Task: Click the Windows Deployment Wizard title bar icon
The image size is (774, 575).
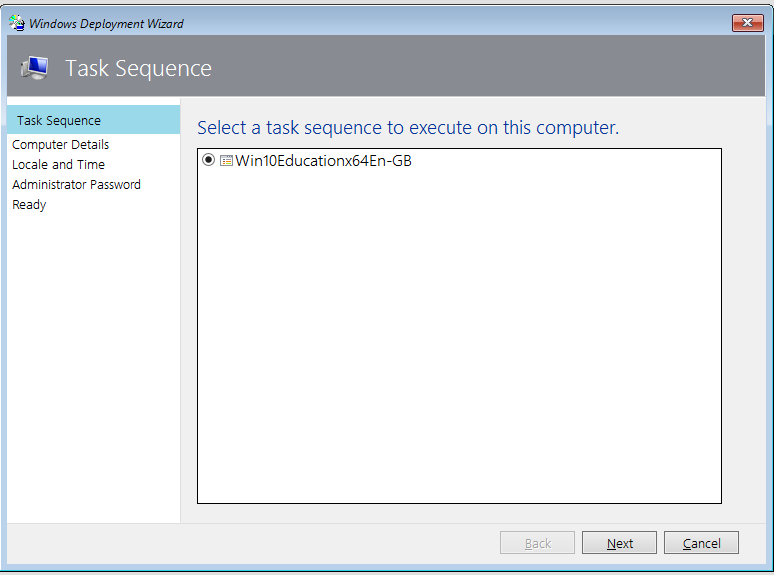Action: (x=17, y=23)
